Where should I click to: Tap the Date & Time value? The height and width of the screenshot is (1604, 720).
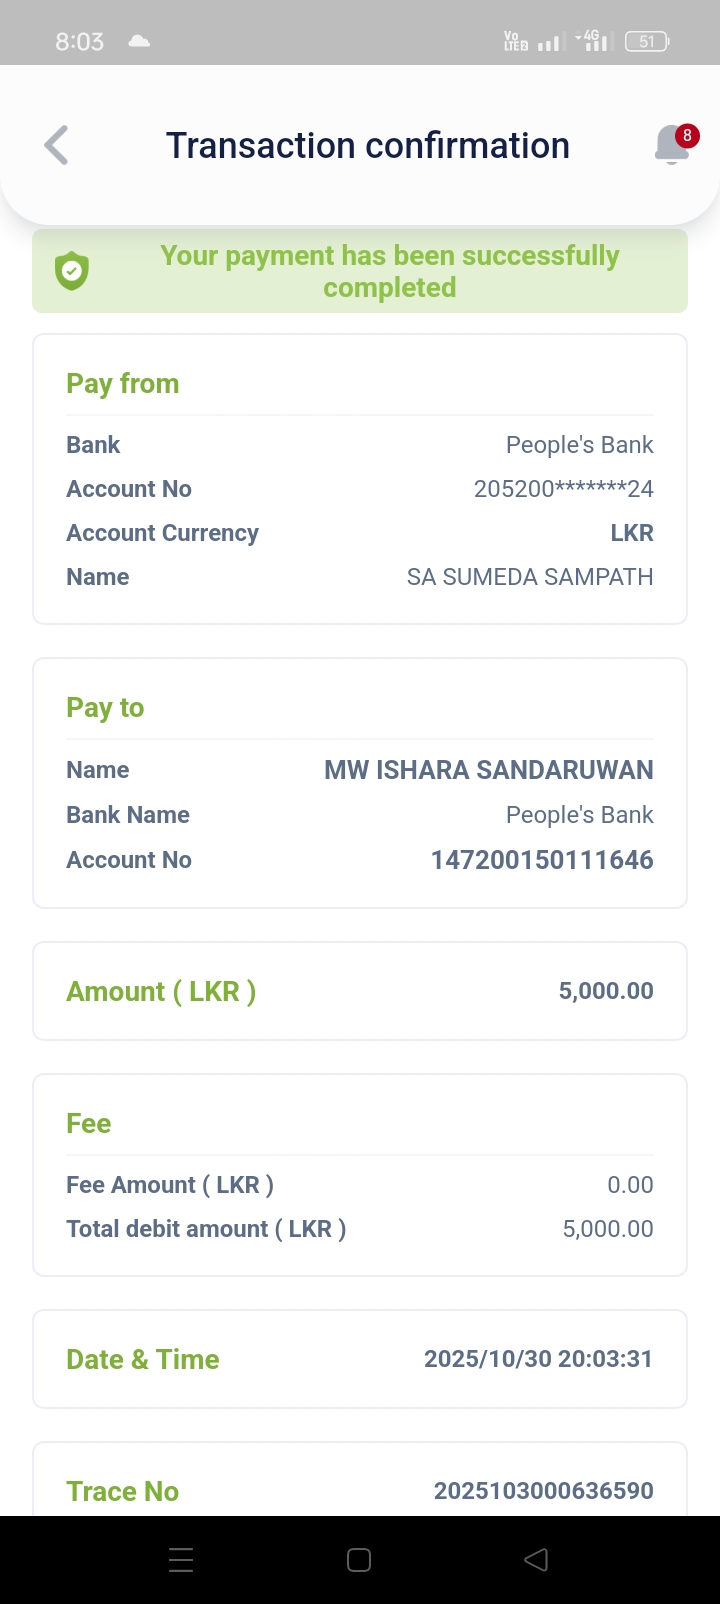coord(538,1359)
